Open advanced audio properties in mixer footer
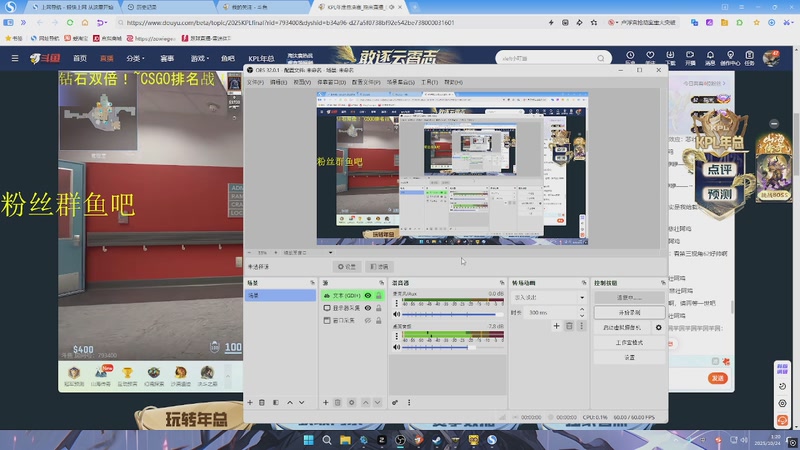 [395, 403]
